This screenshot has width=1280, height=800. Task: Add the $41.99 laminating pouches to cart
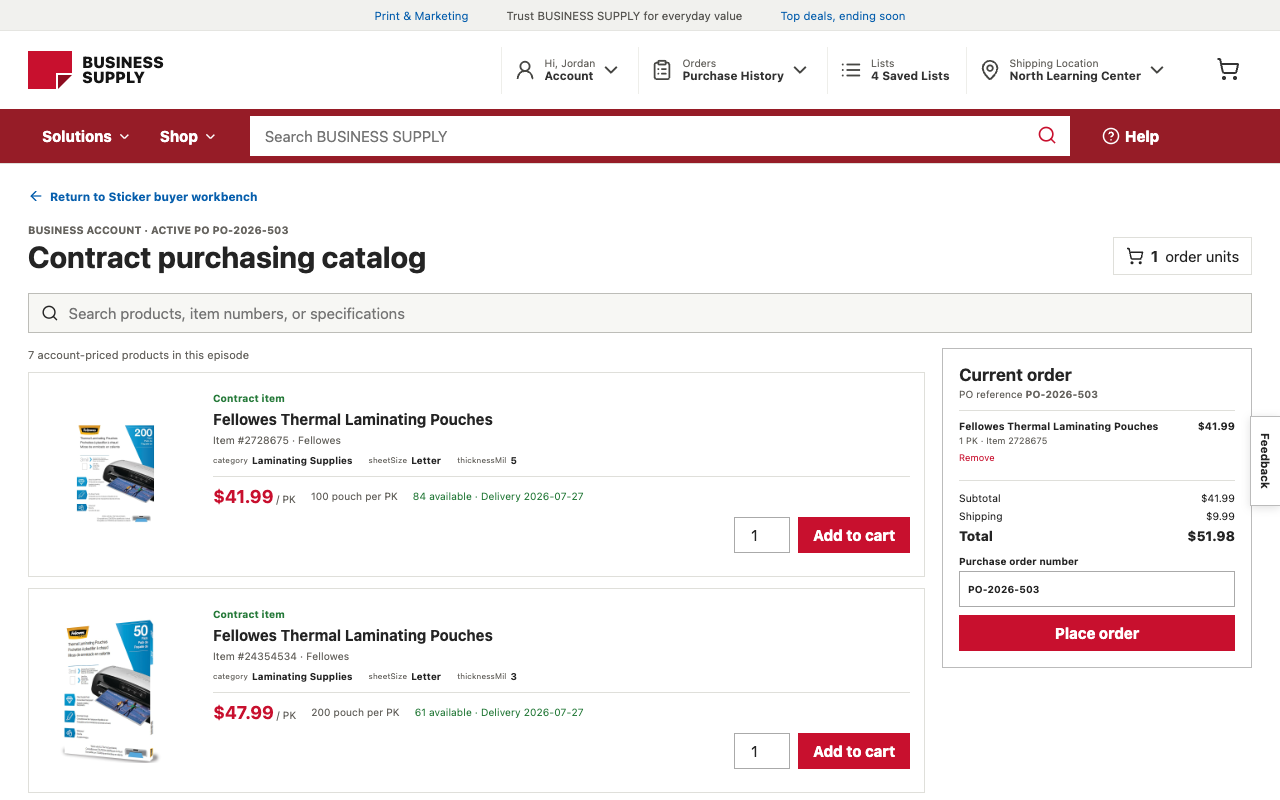(x=854, y=535)
